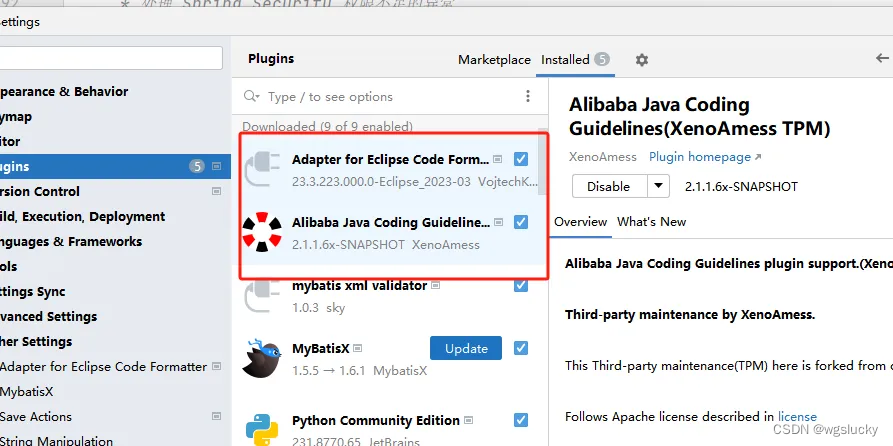Open the Plugin homepage link
The image size is (893, 446).
pyautogui.click(x=705, y=157)
